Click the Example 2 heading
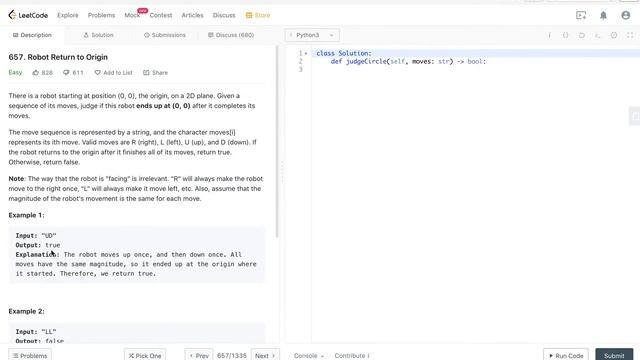Image resolution: width=640 pixels, height=360 pixels. click(27, 311)
